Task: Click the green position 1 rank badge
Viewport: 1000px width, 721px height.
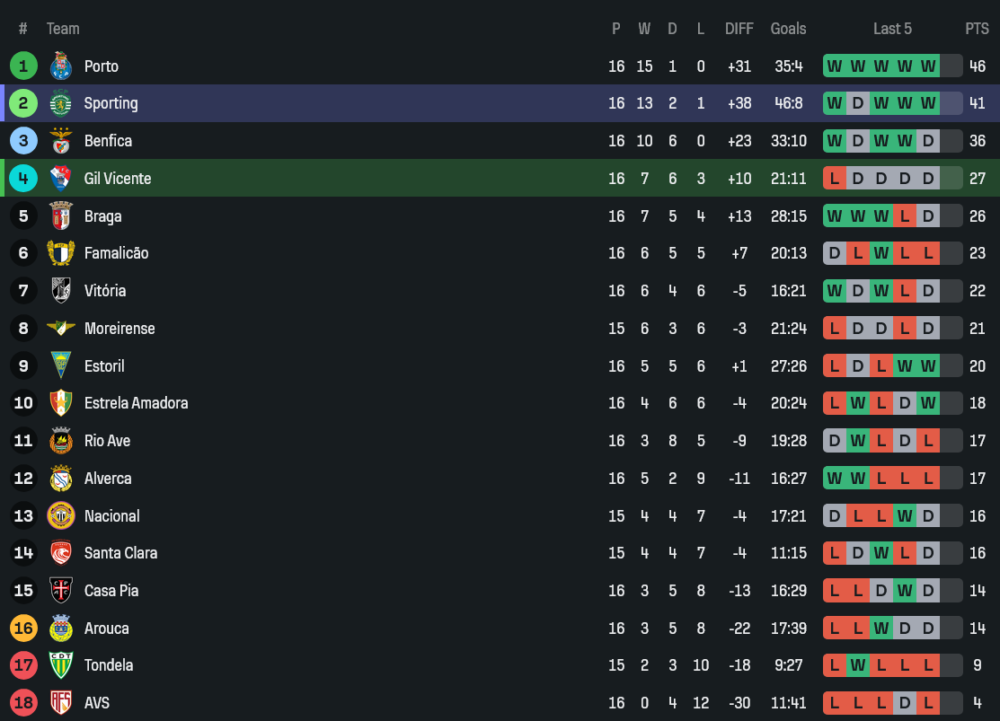Action: pos(23,66)
